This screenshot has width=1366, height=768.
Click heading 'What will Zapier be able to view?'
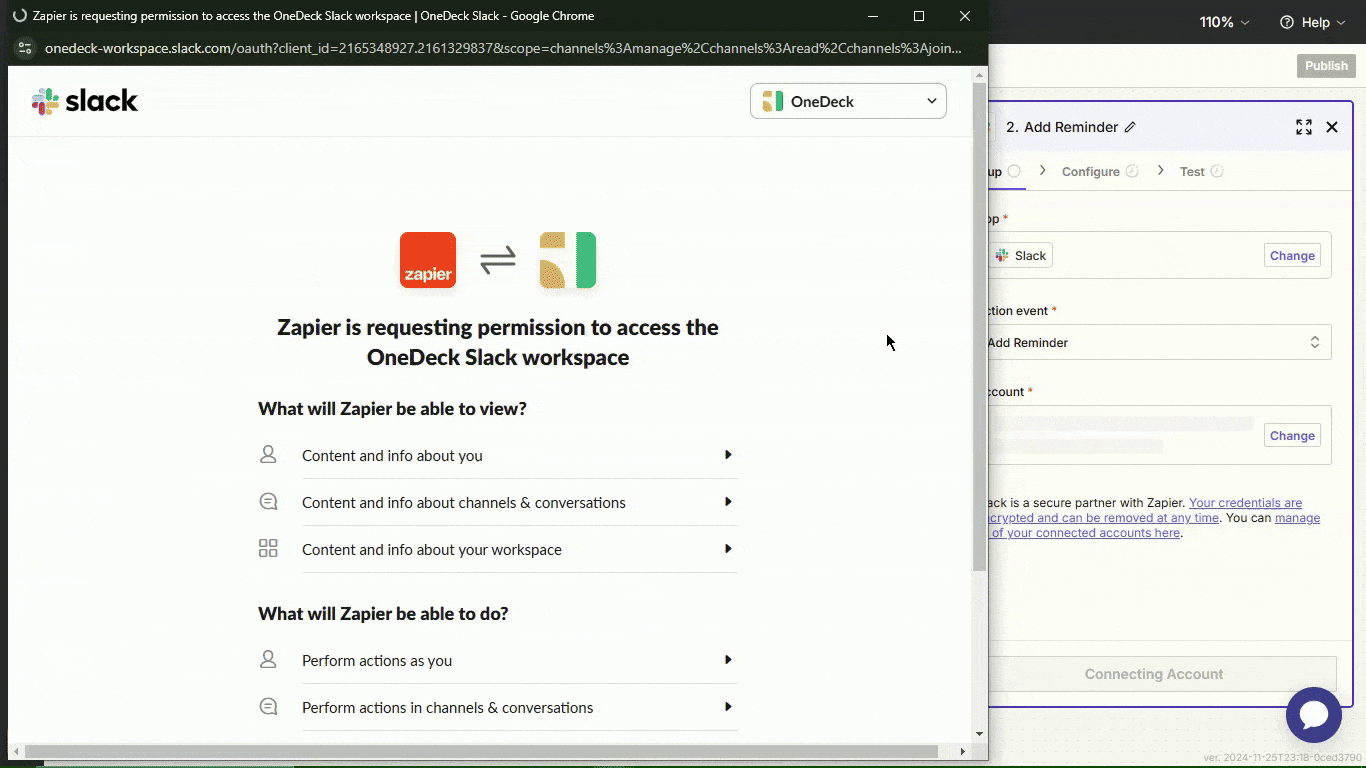point(392,408)
